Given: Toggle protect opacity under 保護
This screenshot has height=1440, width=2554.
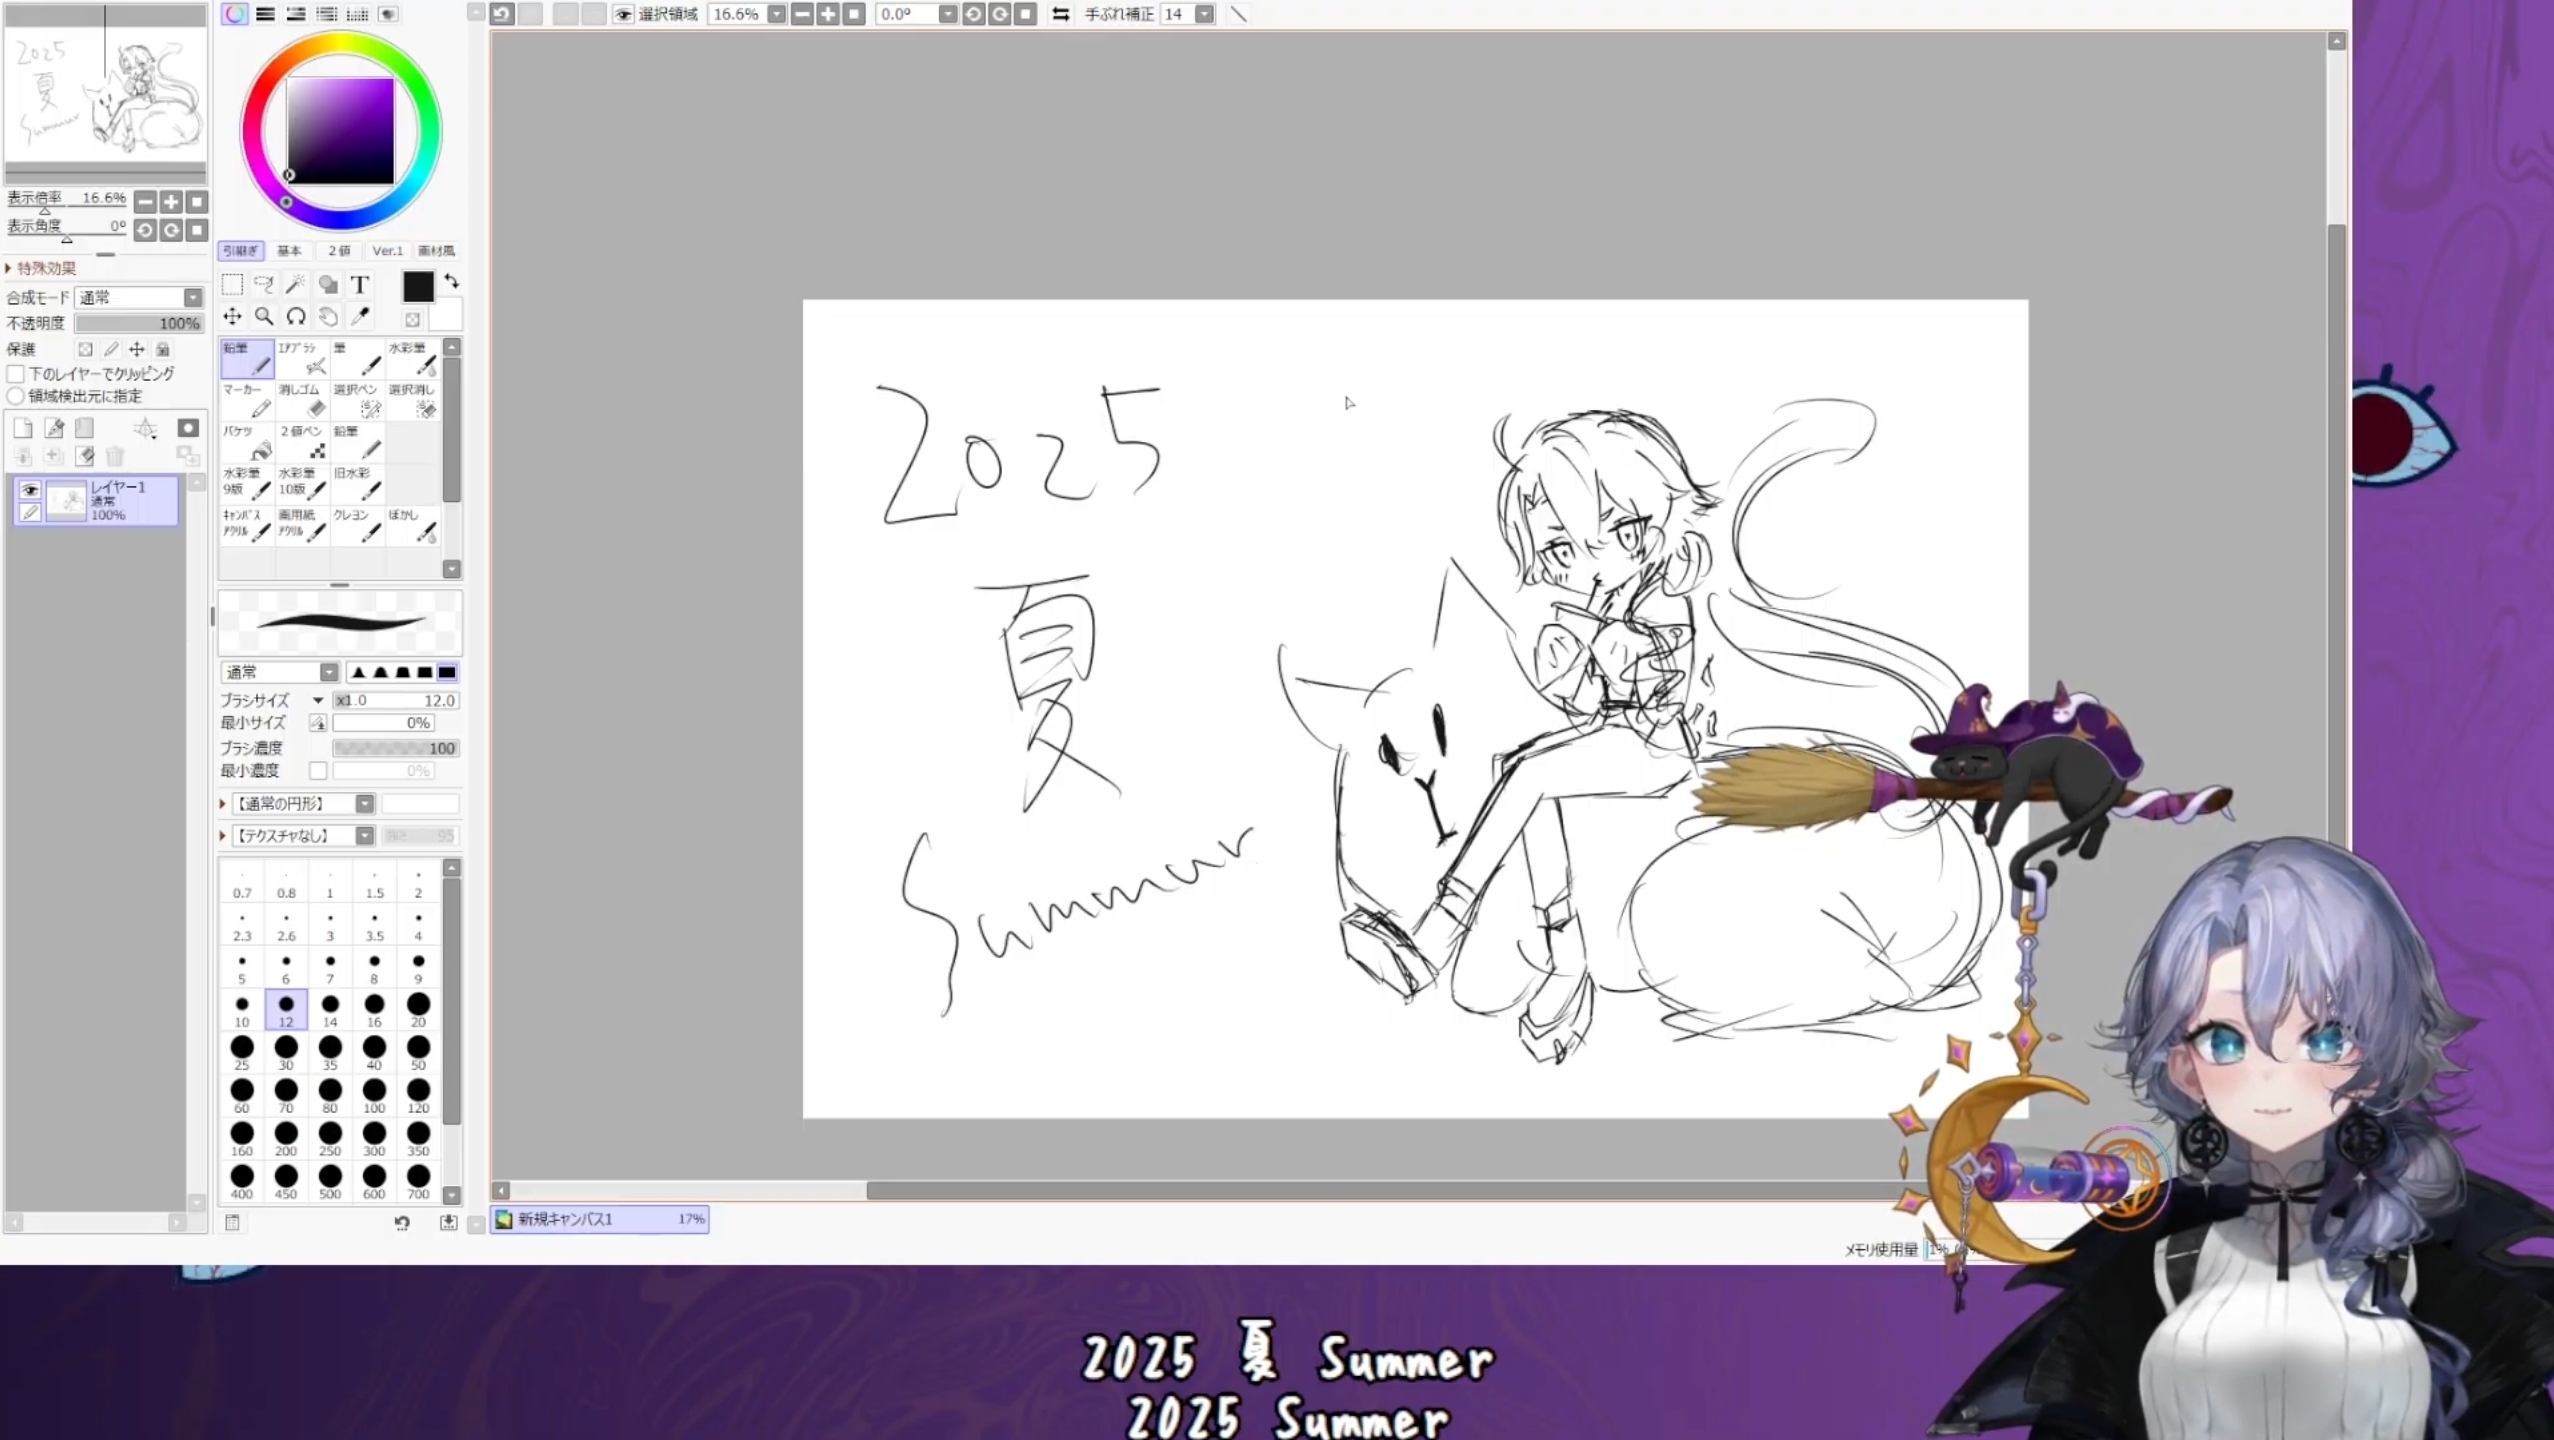Looking at the screenshot, I should [85, 349].
